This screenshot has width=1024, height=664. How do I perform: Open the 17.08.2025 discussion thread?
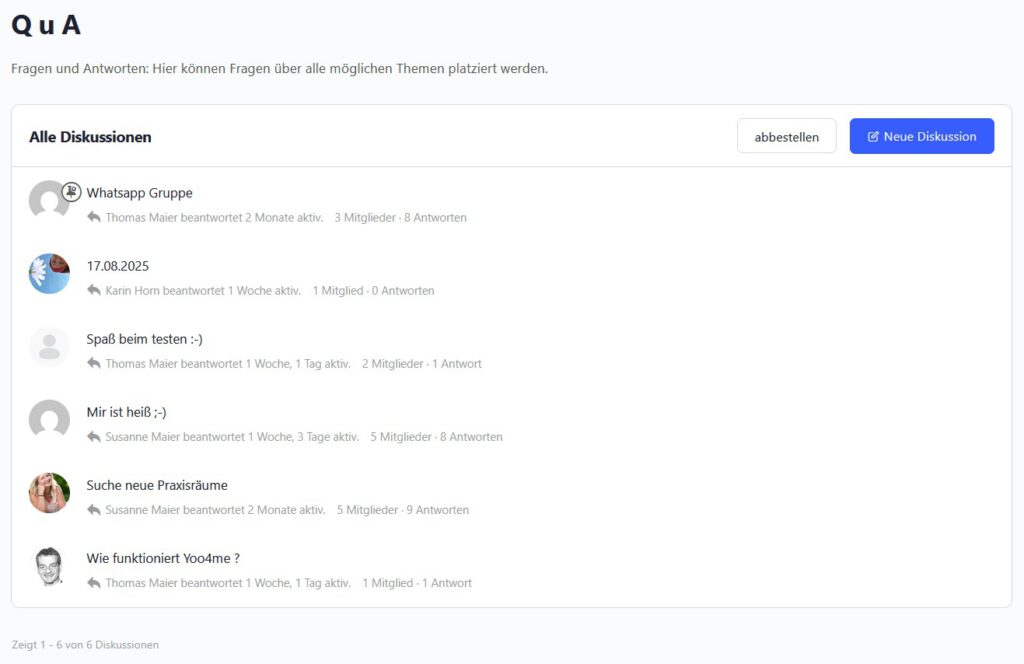117,266
